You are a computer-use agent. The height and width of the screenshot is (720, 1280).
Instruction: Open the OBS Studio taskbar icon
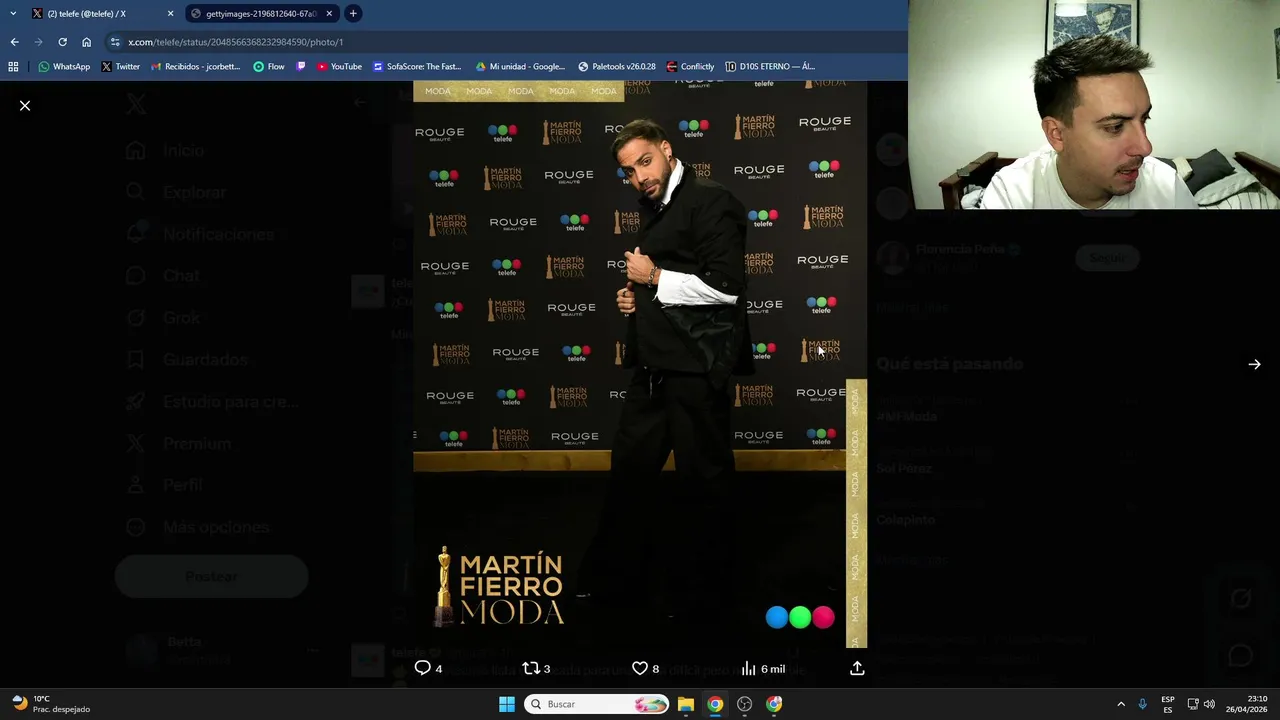point(744,704)
